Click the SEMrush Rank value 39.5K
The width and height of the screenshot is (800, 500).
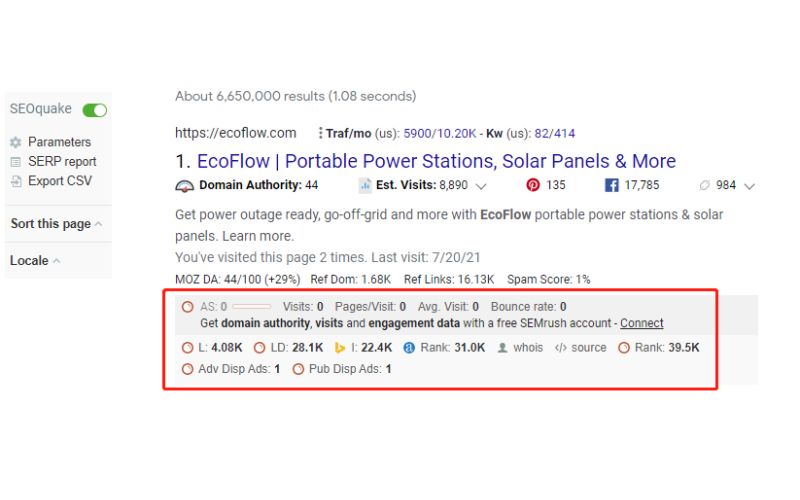tap(684, 348)
